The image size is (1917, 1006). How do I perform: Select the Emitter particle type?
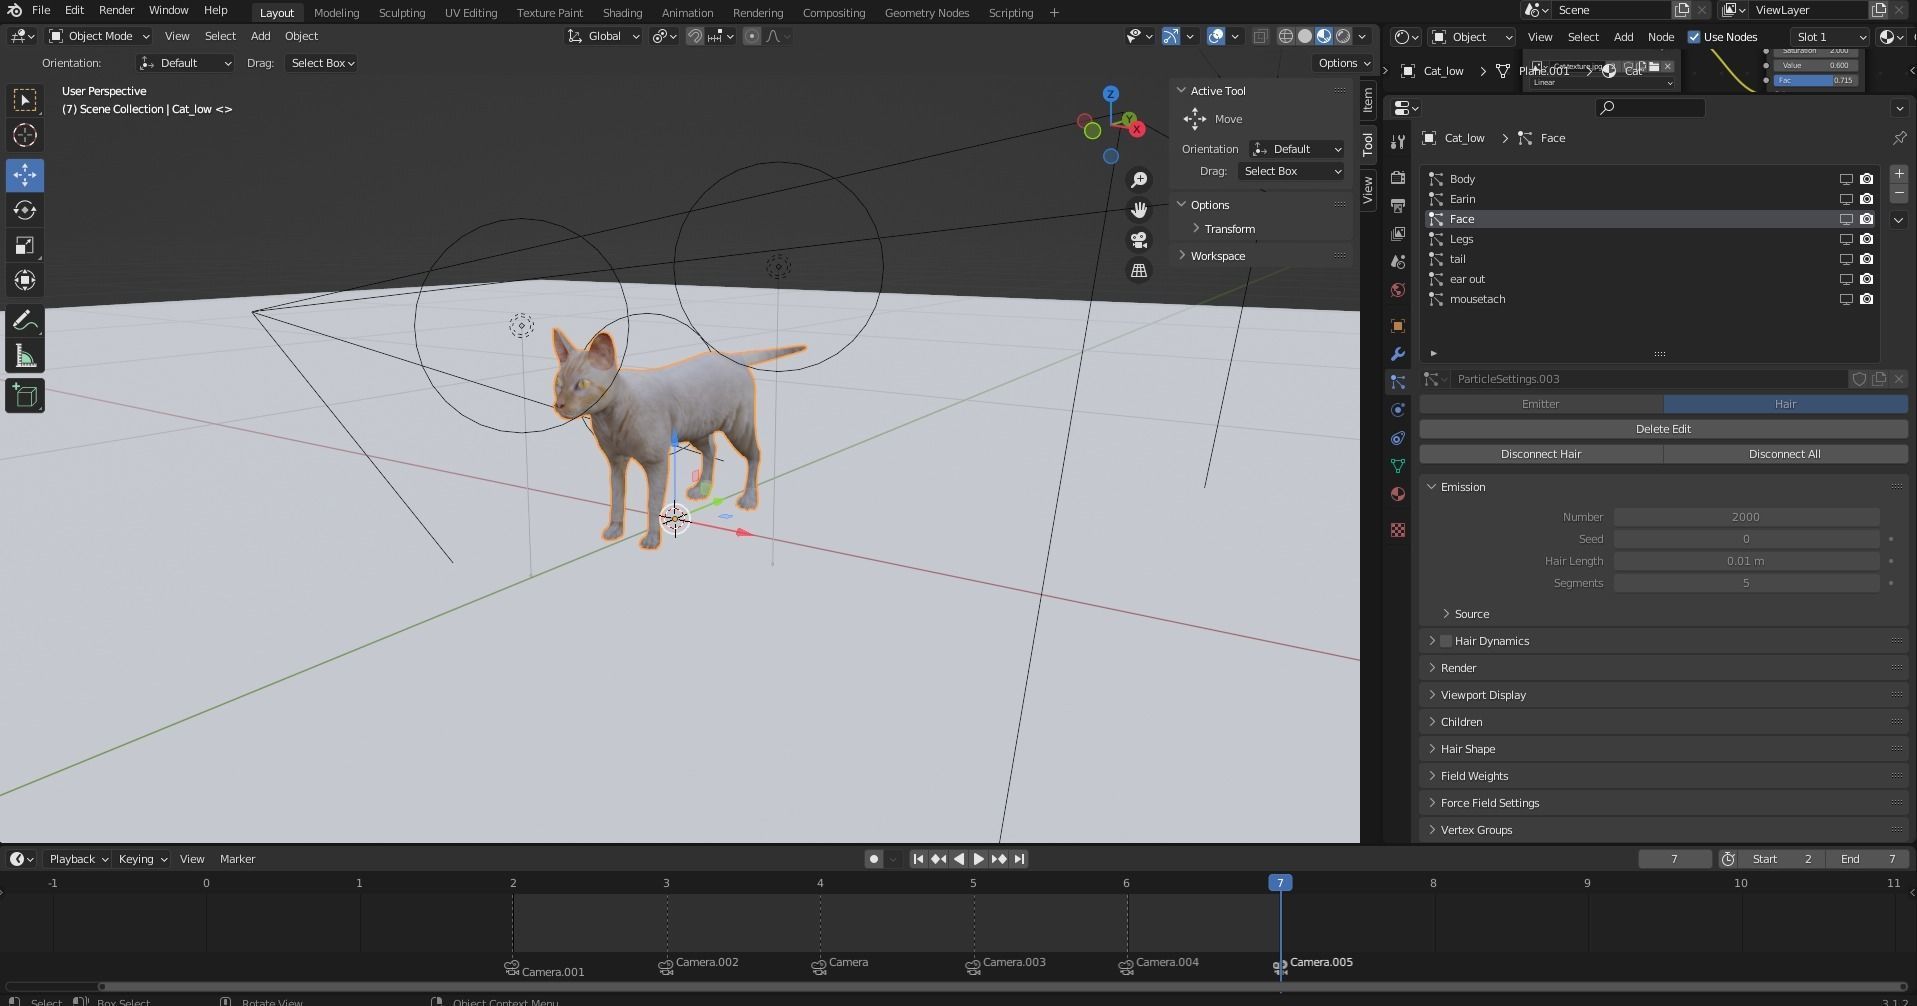pyautogui.click(x=1541, y=404)
